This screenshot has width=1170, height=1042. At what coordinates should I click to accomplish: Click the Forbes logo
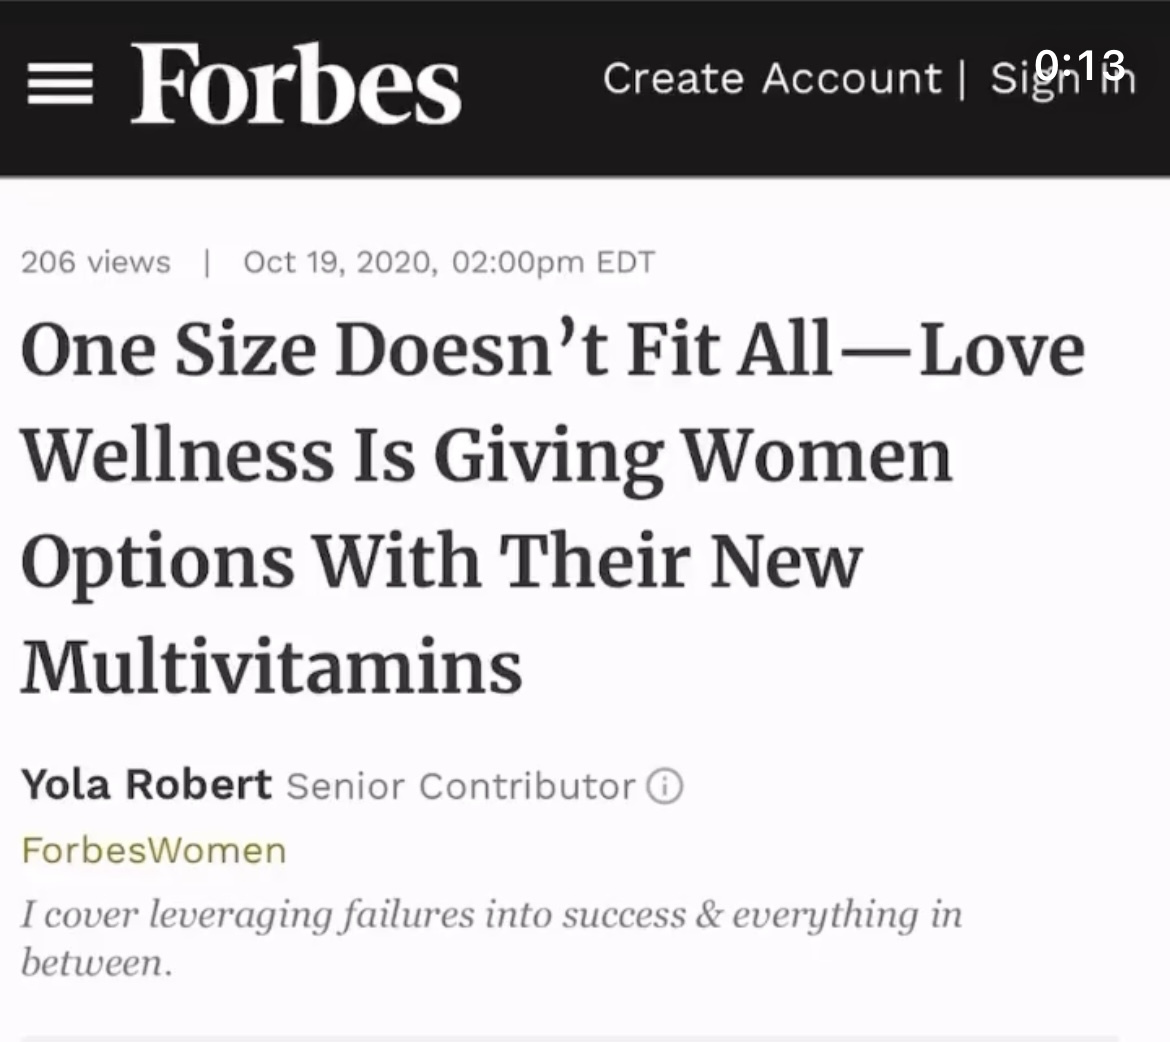click(296, 84)
